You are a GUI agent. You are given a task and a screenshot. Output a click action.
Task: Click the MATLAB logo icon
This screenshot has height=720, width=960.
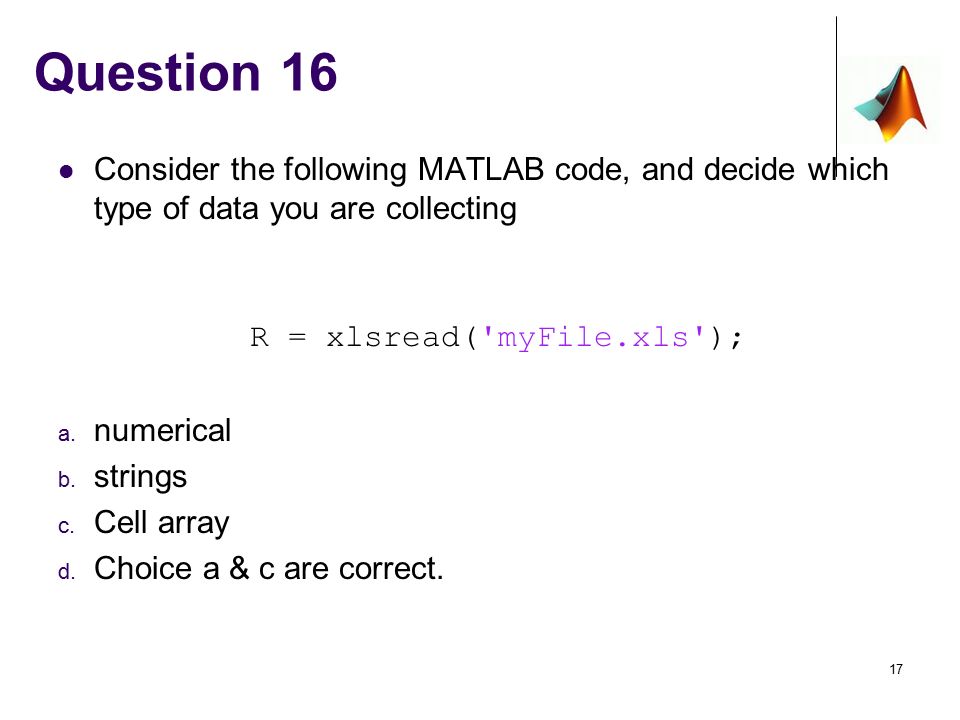click(891, 102)
